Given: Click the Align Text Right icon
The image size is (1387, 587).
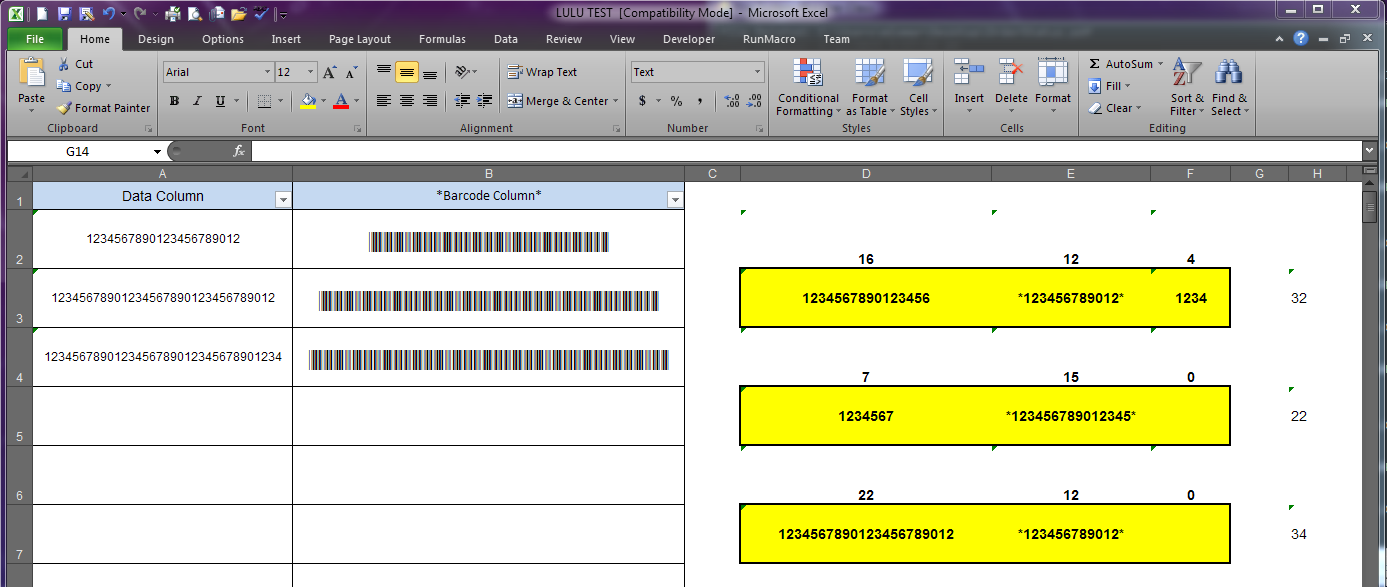Looking at the screenshot, I should (x=430, y=101).
